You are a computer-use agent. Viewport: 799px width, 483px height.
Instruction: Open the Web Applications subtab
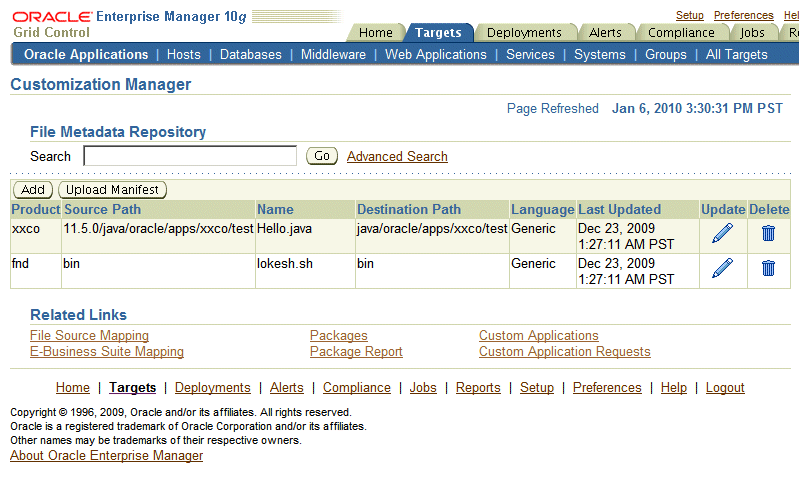click(436, 55)
